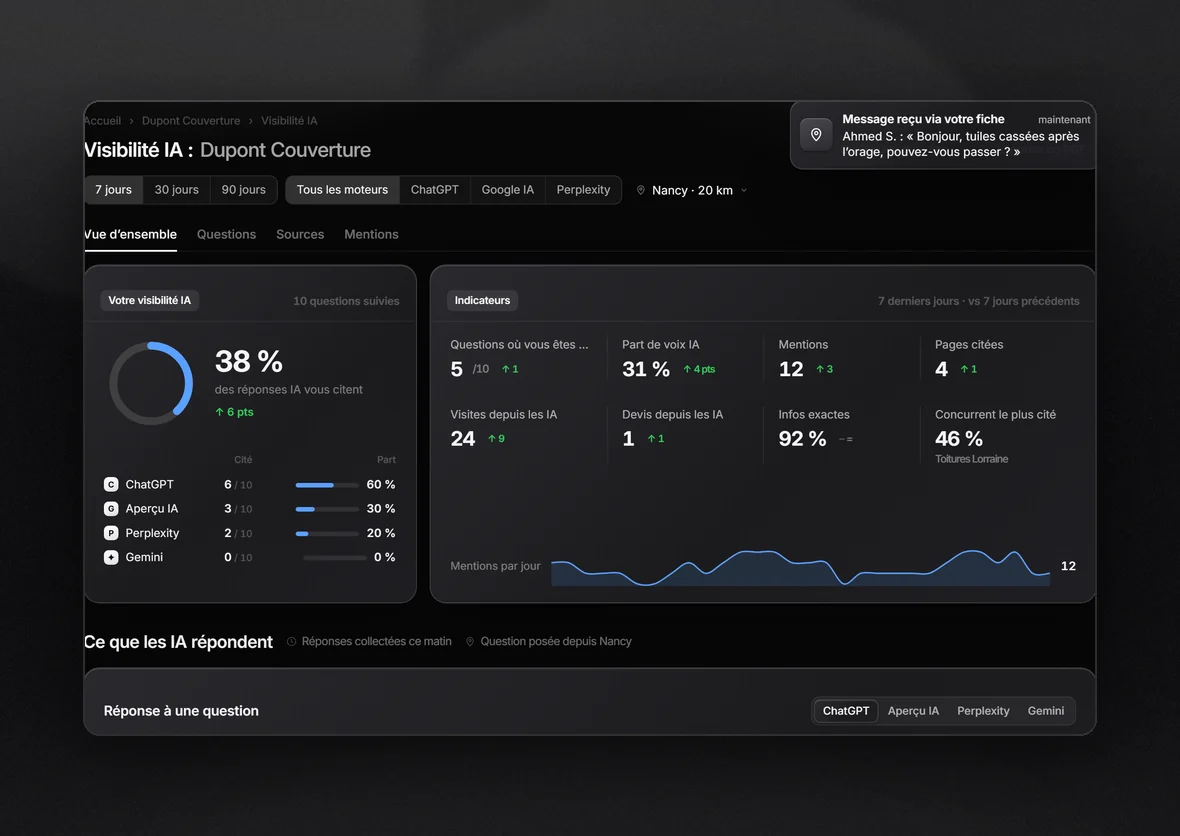1180x836 pixels.
Task: Open the message notification from Ahmed S.
Action: coord(943,135)
